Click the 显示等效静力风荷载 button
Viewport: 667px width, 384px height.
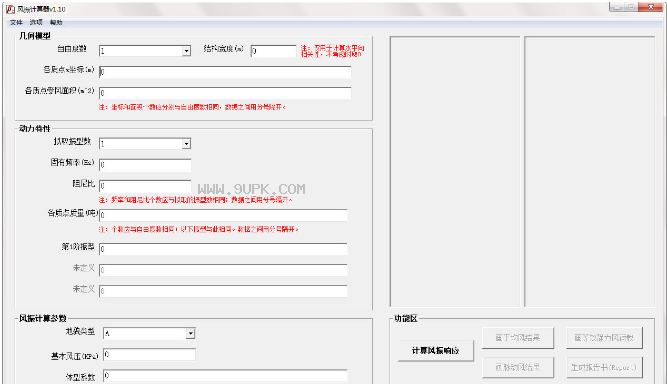604,338
